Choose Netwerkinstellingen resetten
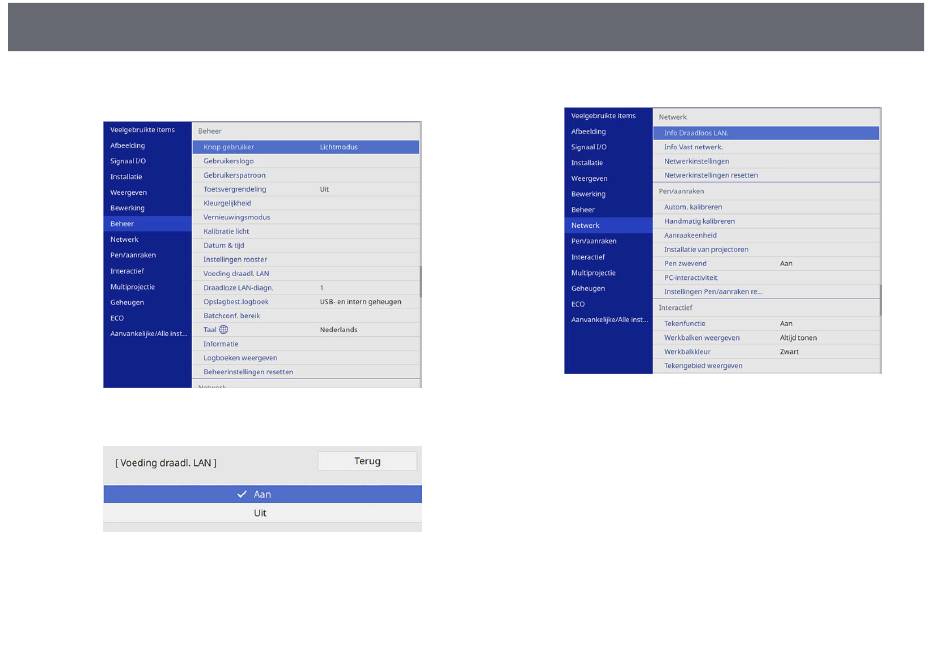Viewport: 950px width, 659px height. click(766, 175)
